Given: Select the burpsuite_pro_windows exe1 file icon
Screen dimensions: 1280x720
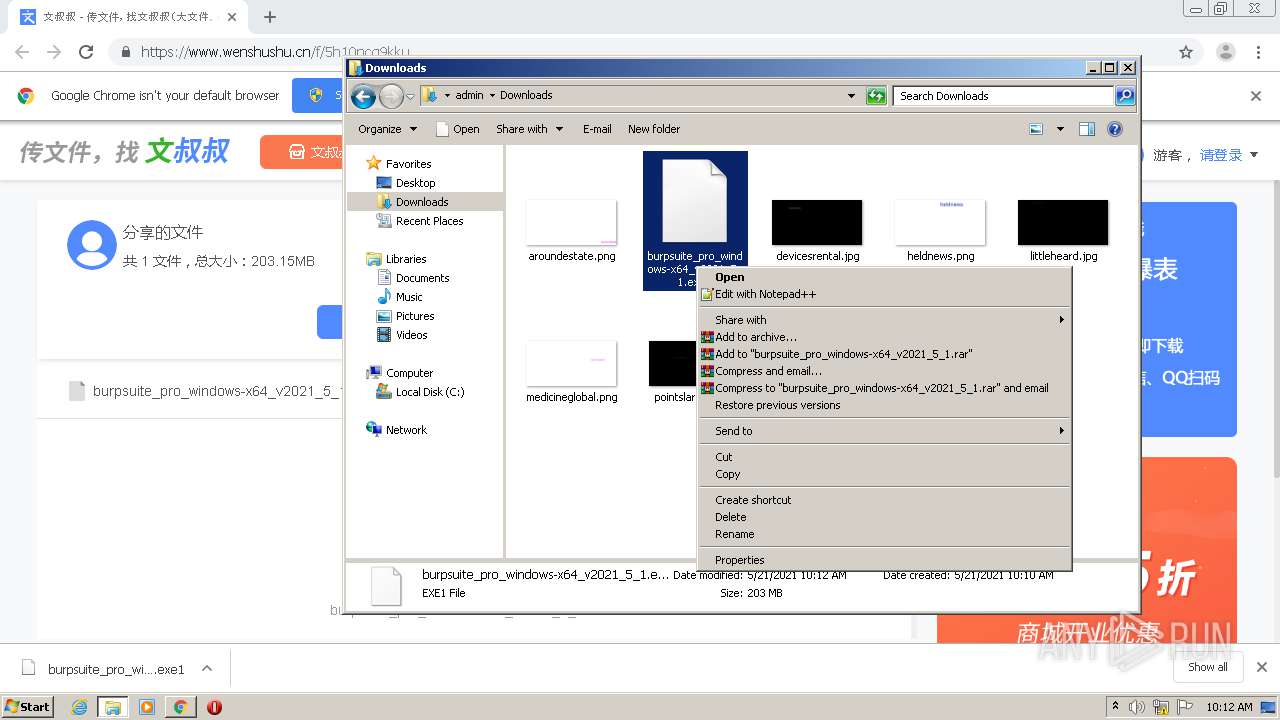Looking at the screenshot, I should (x=695, y=200).
